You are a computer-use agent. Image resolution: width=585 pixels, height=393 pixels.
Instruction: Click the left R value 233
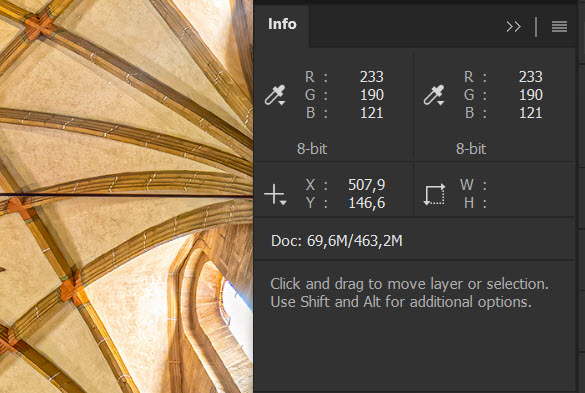372,77
